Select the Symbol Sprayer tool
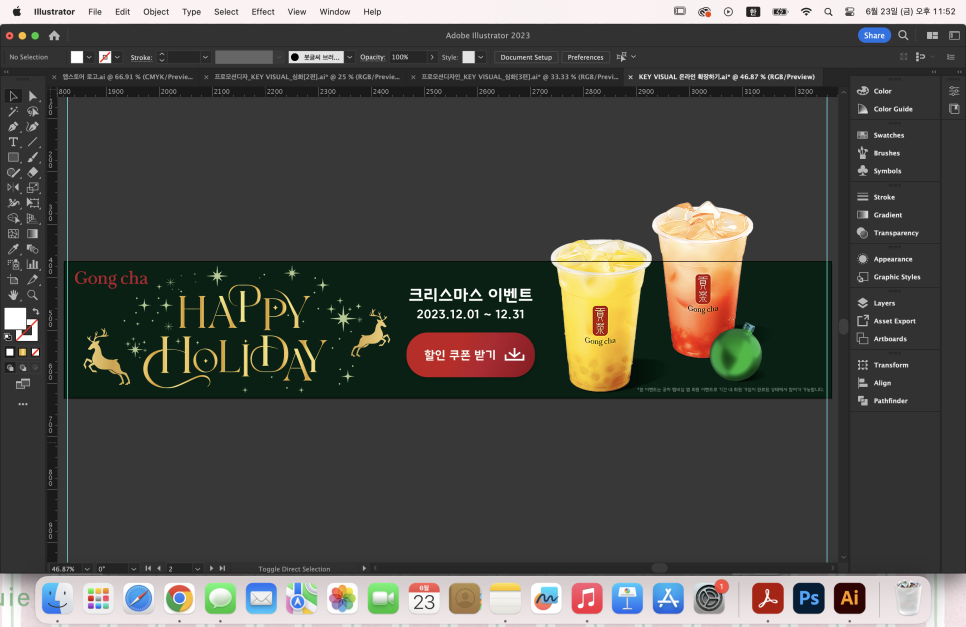Viewport: 966px width, 627px height. point(13,264)
